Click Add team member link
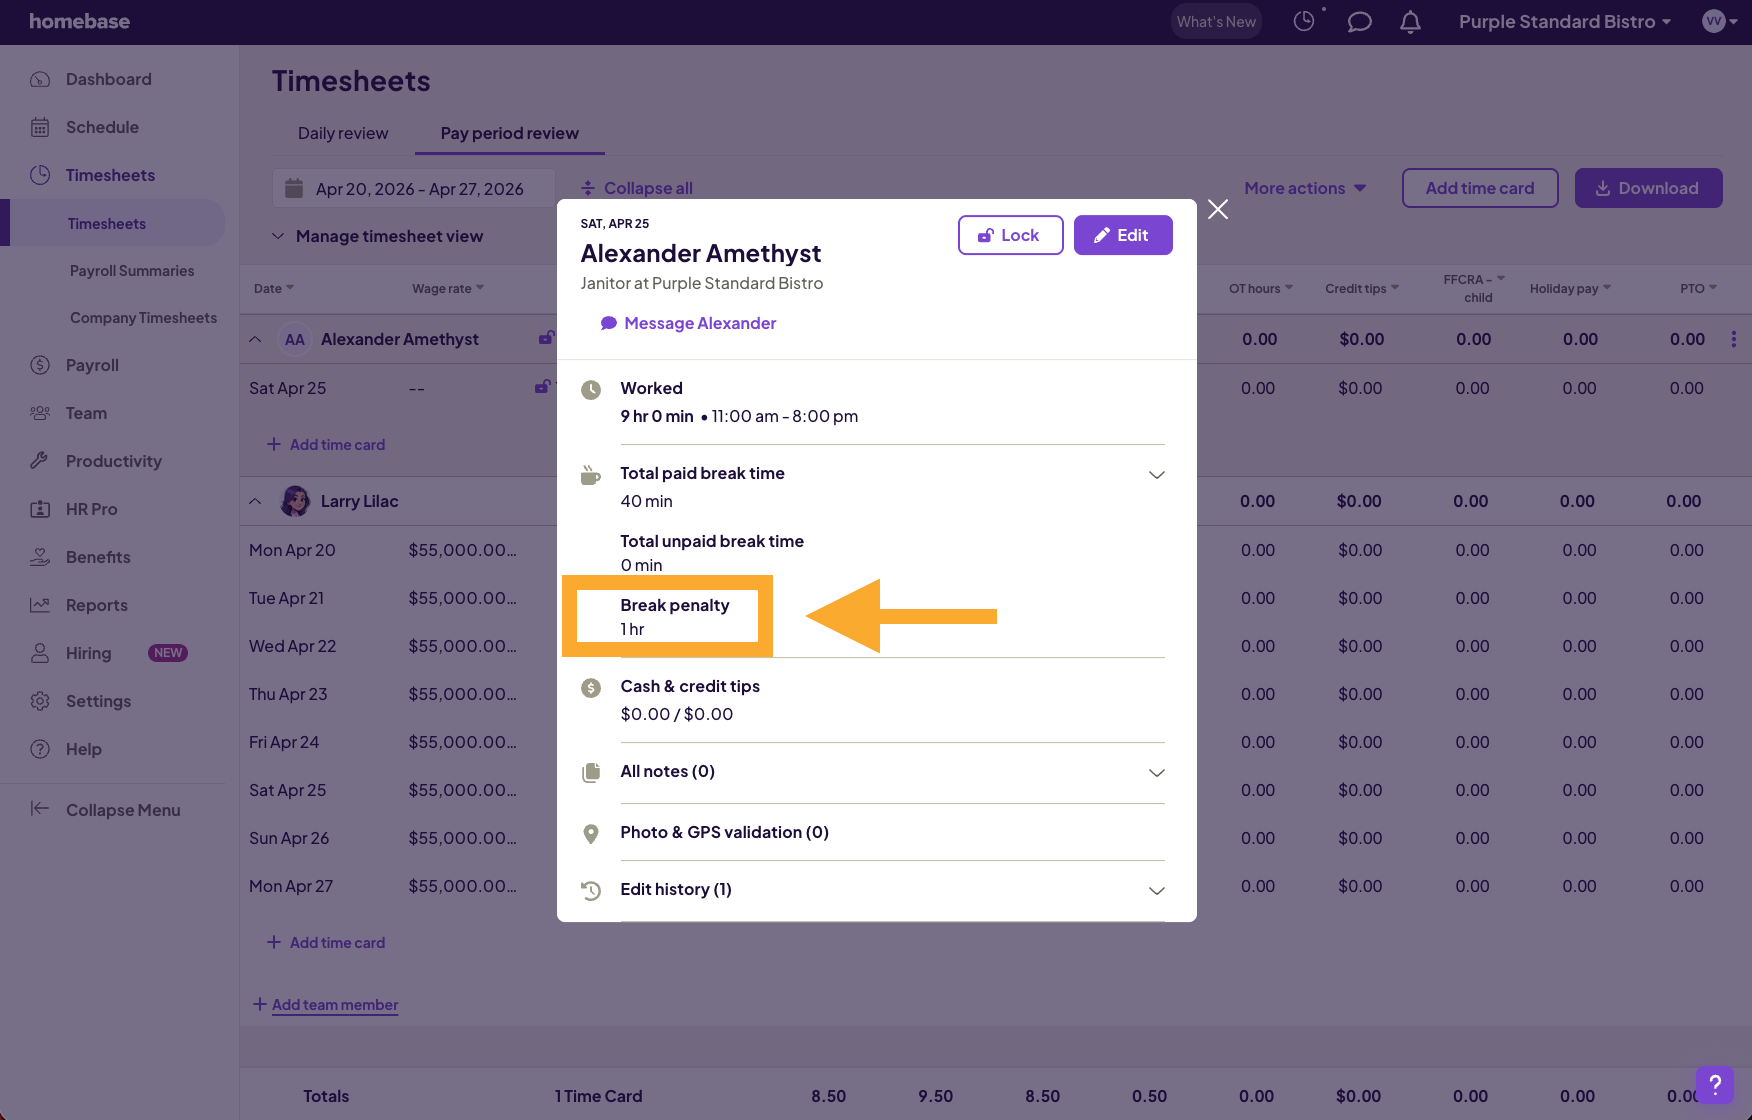This screenshot has width=1752, height=1120. pyautogui.click(x=325, y=1005)
